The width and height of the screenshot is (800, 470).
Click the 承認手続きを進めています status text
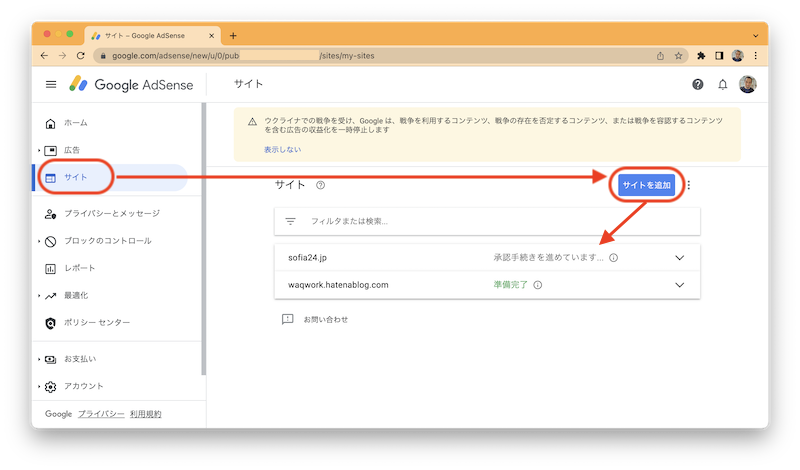pyautogui.click(x=548, y=258)
